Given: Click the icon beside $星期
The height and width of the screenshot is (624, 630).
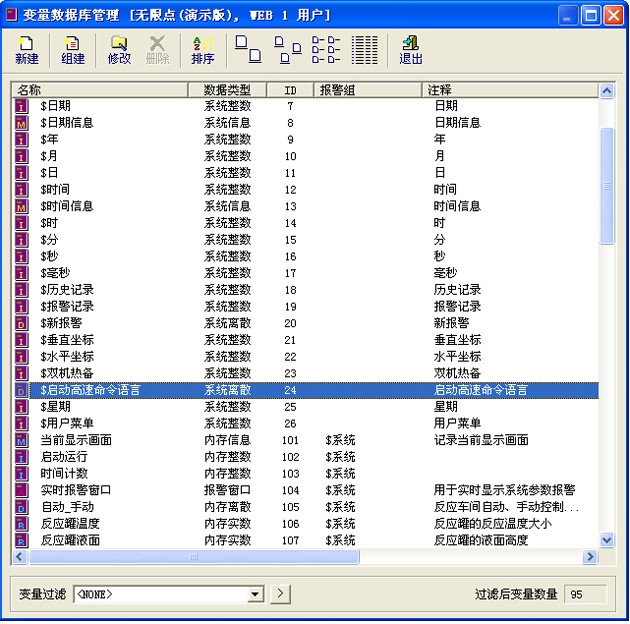Looking at the screenshot, I should (x=21, y=407).
